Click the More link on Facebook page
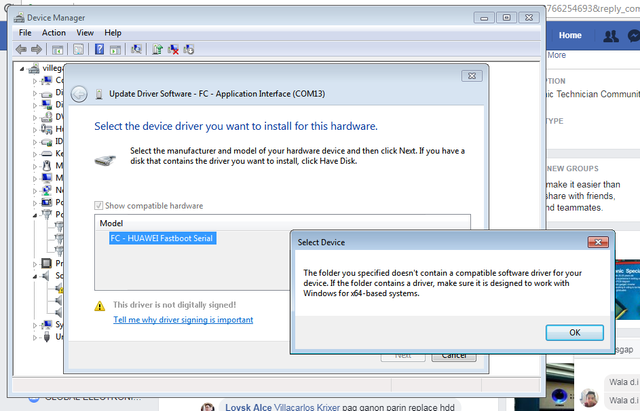 pos(557,55)
